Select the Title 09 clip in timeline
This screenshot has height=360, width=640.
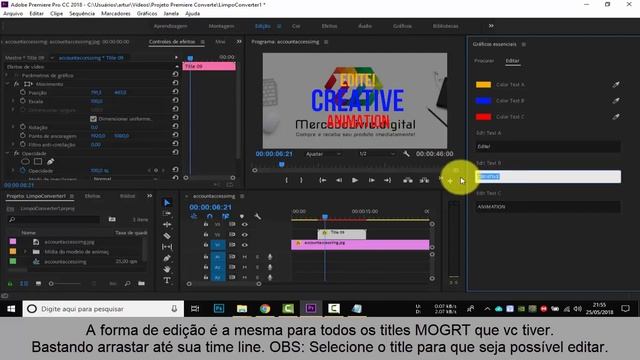(342, 234)
